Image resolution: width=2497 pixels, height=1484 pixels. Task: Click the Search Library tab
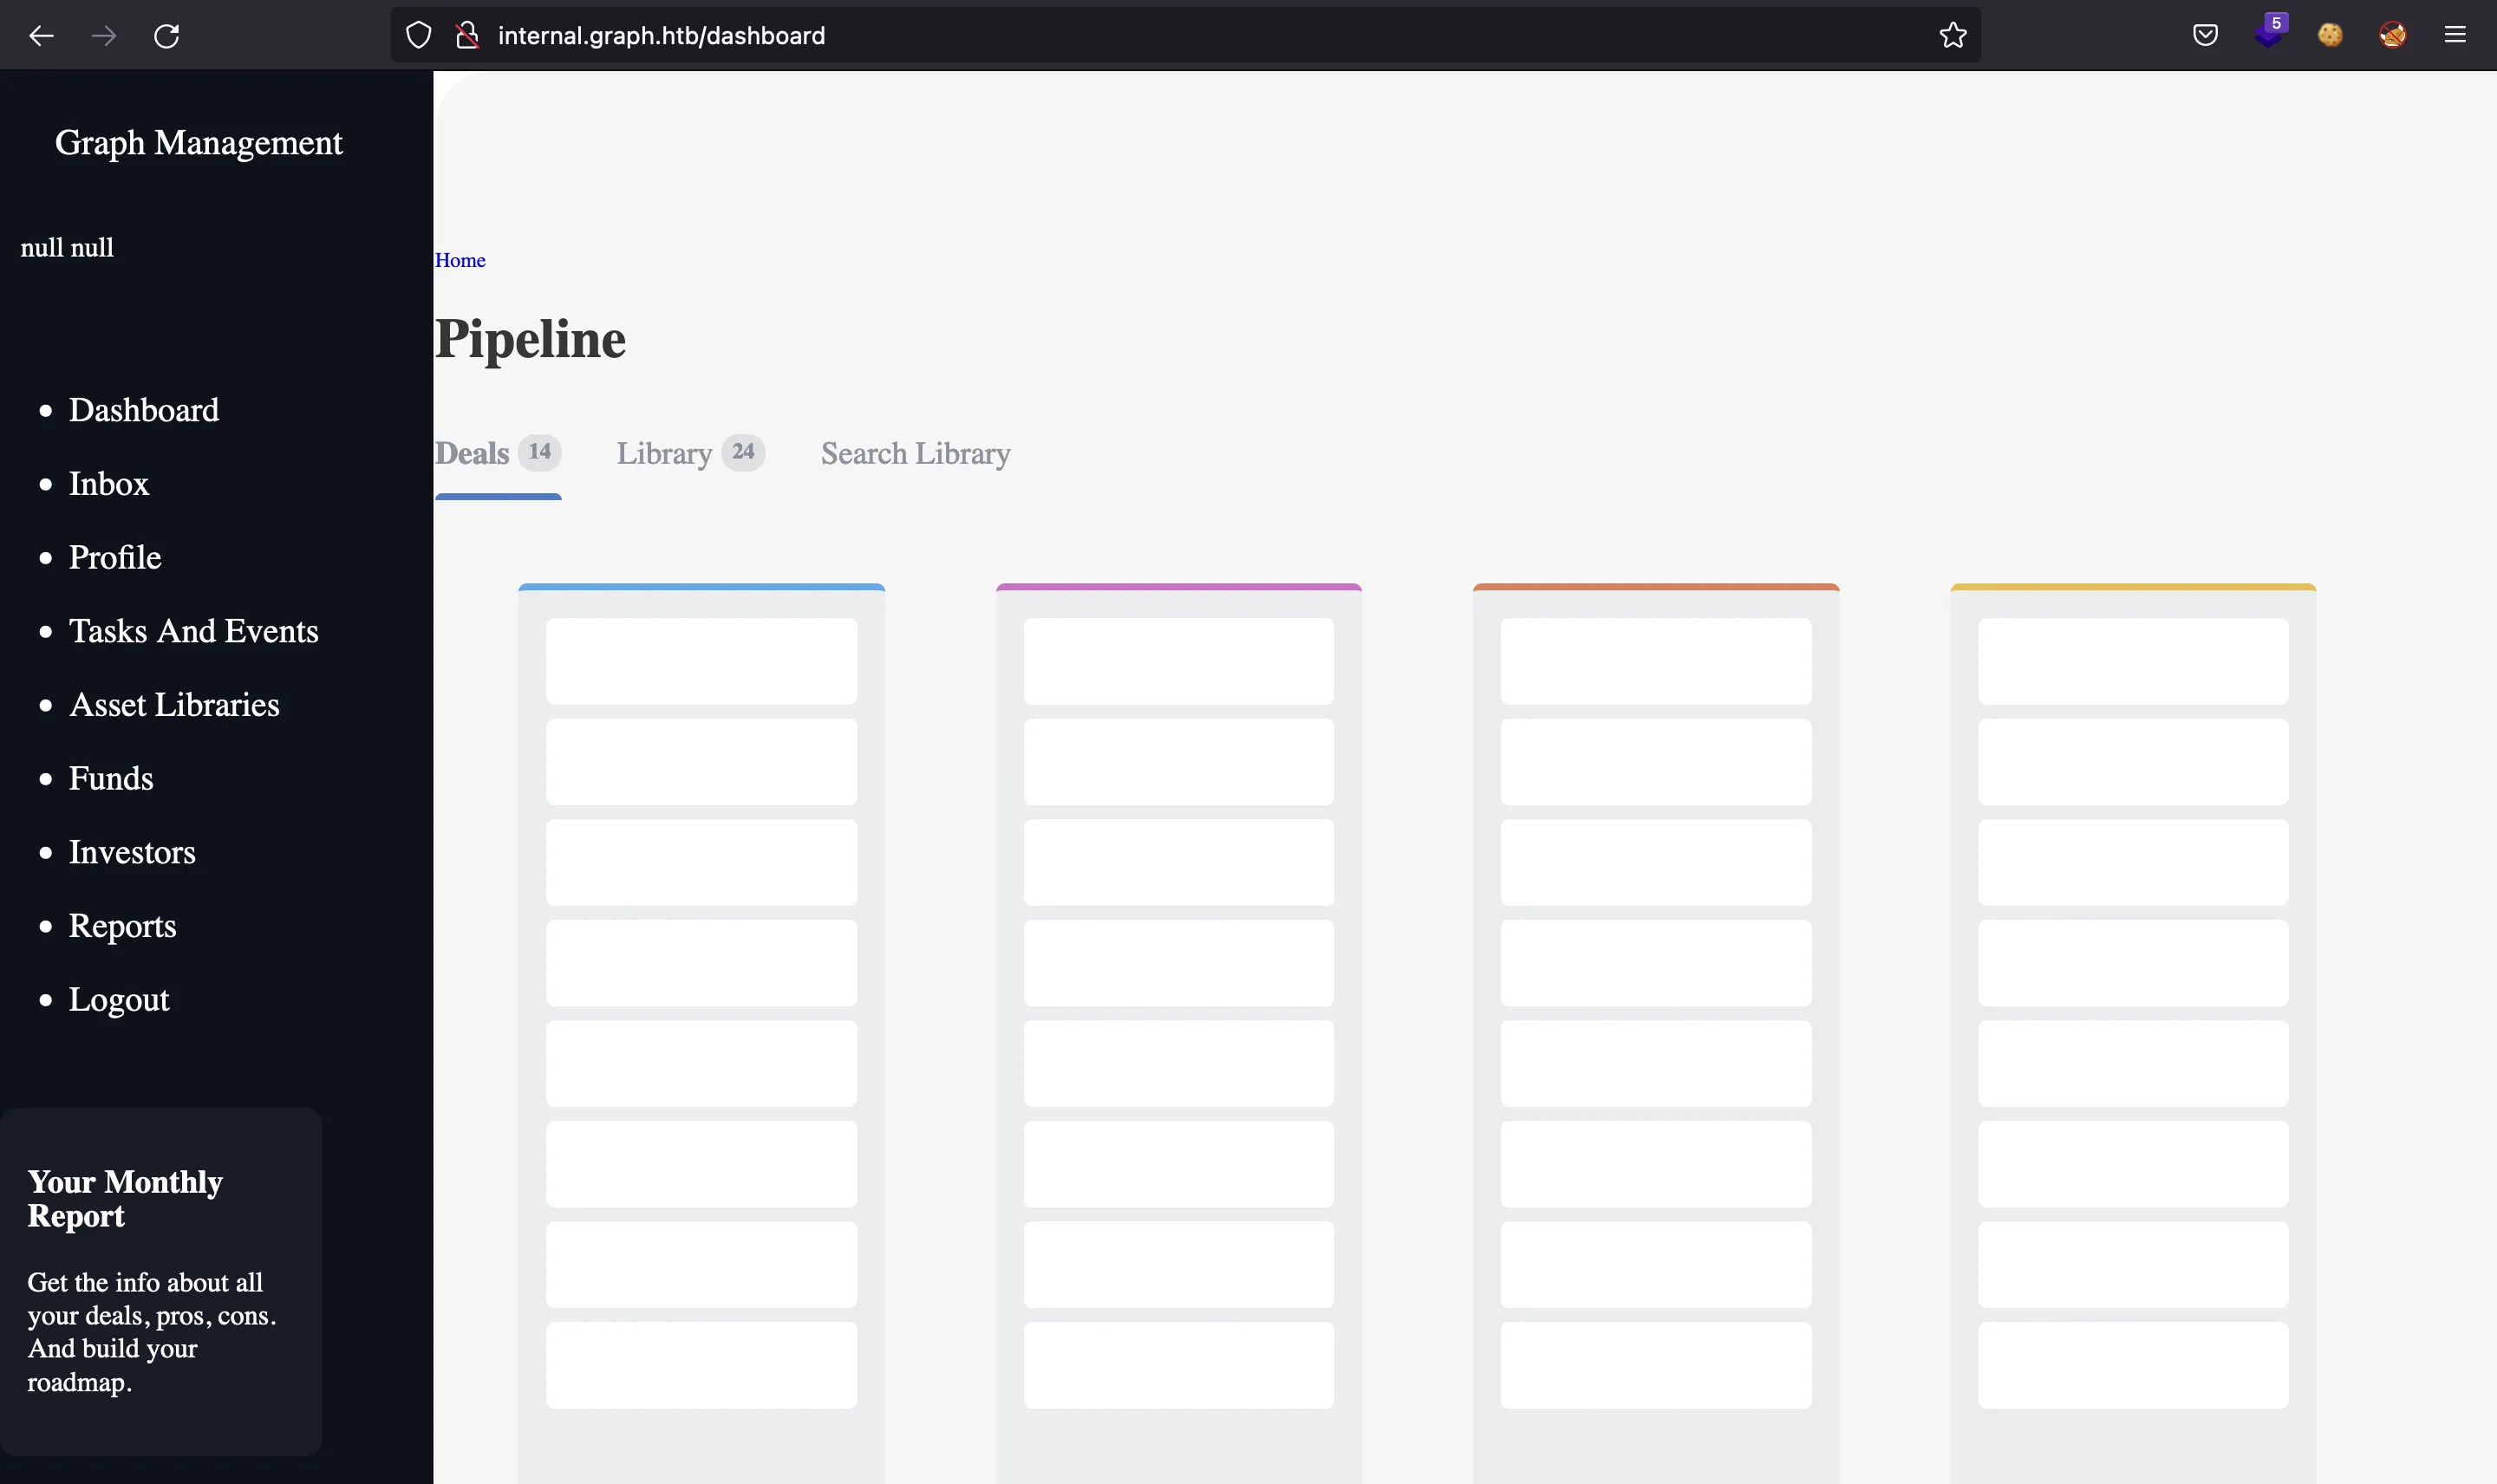point(916,452)
